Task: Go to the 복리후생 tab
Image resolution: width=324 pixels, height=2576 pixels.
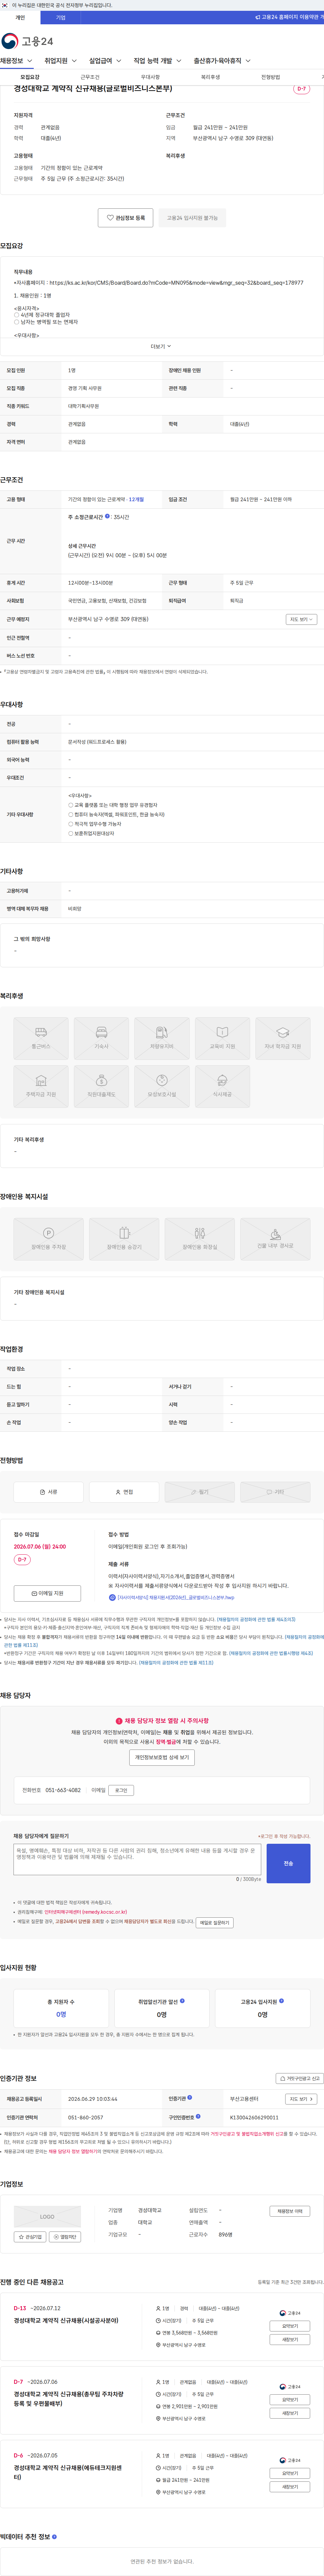Action: coord(210,77)
